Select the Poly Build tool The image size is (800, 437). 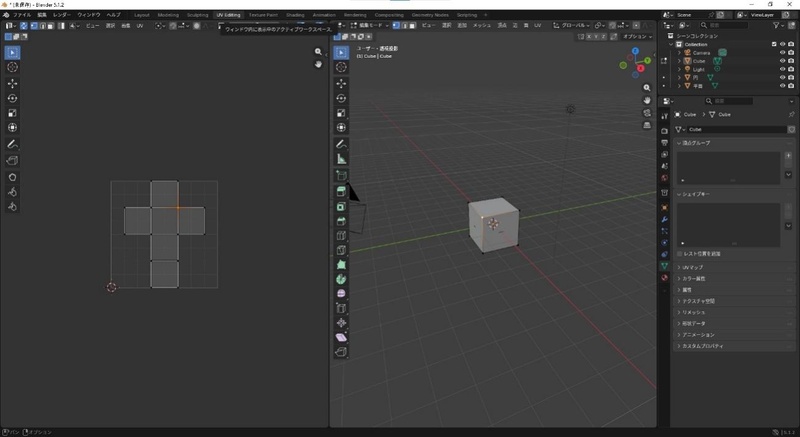point(341,265)
